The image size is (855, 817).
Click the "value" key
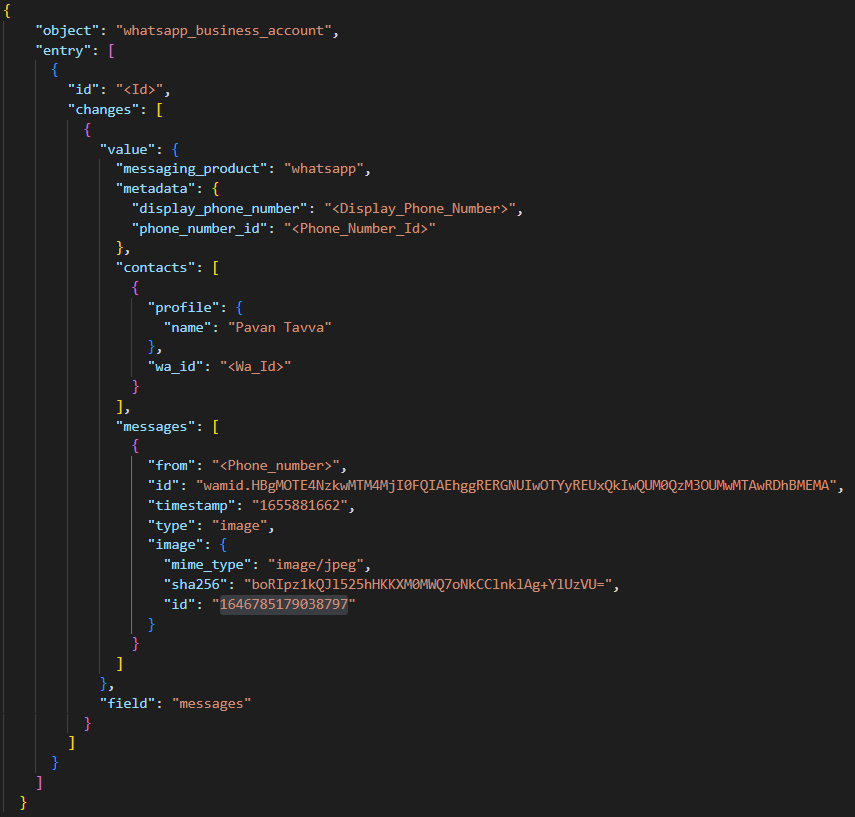128,149
